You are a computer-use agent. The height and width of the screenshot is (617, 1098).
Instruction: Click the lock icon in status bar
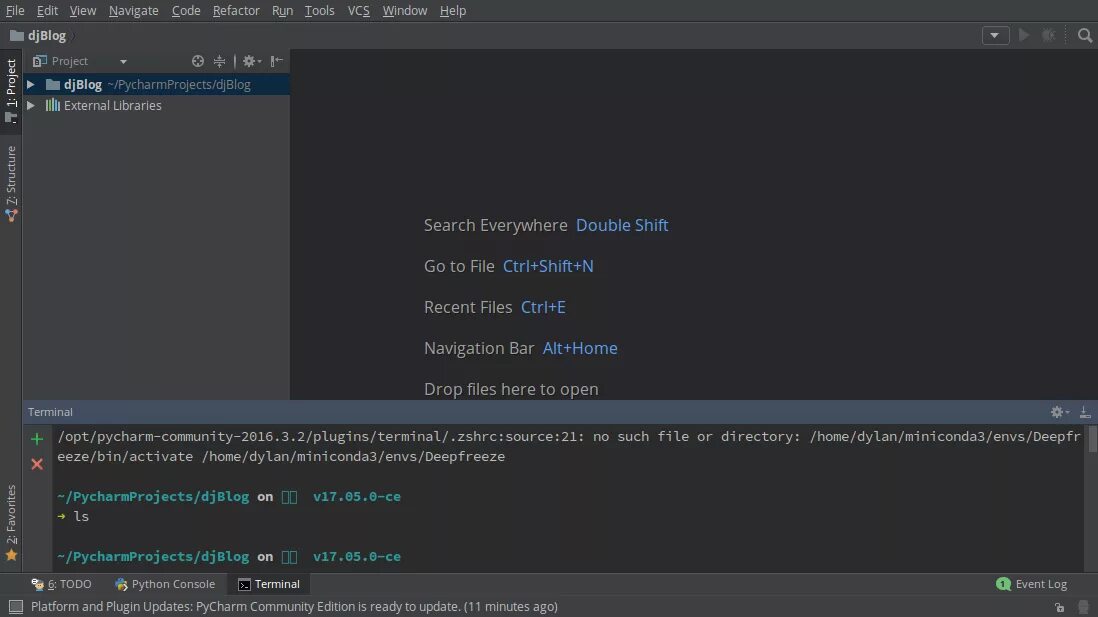1059,607
